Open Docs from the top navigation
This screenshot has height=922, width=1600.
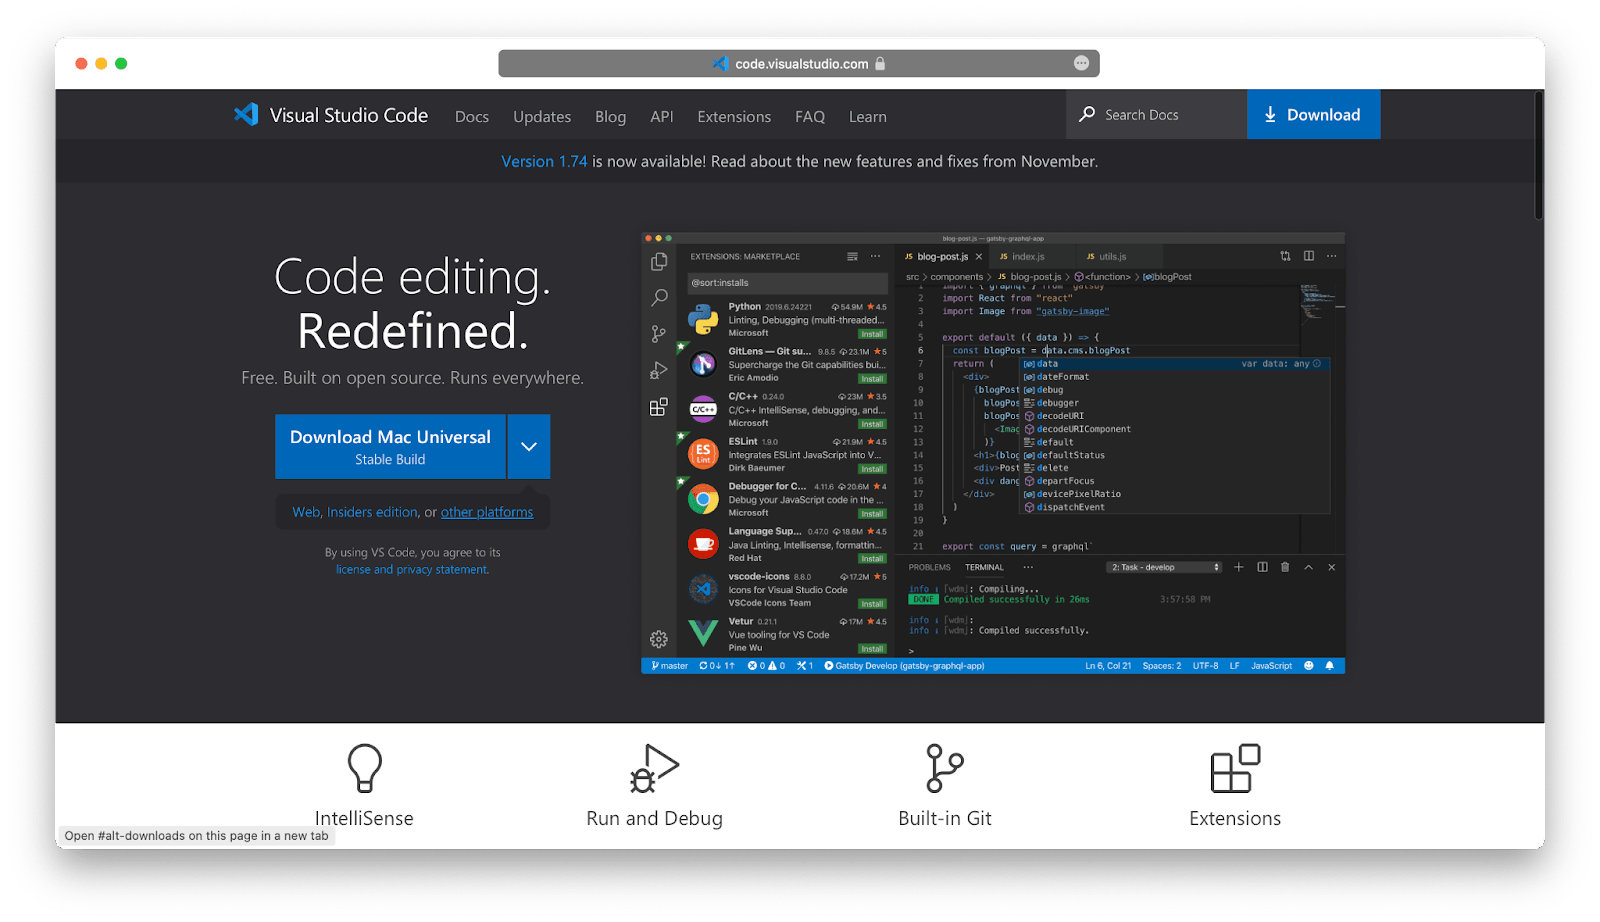point(472,116)
